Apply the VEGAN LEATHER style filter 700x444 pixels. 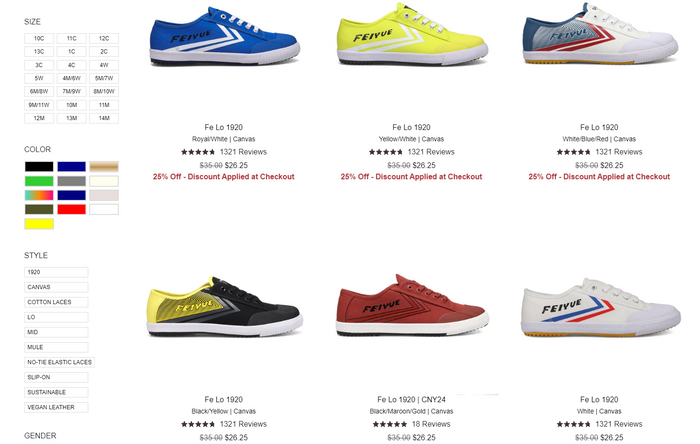pos(56,408)
